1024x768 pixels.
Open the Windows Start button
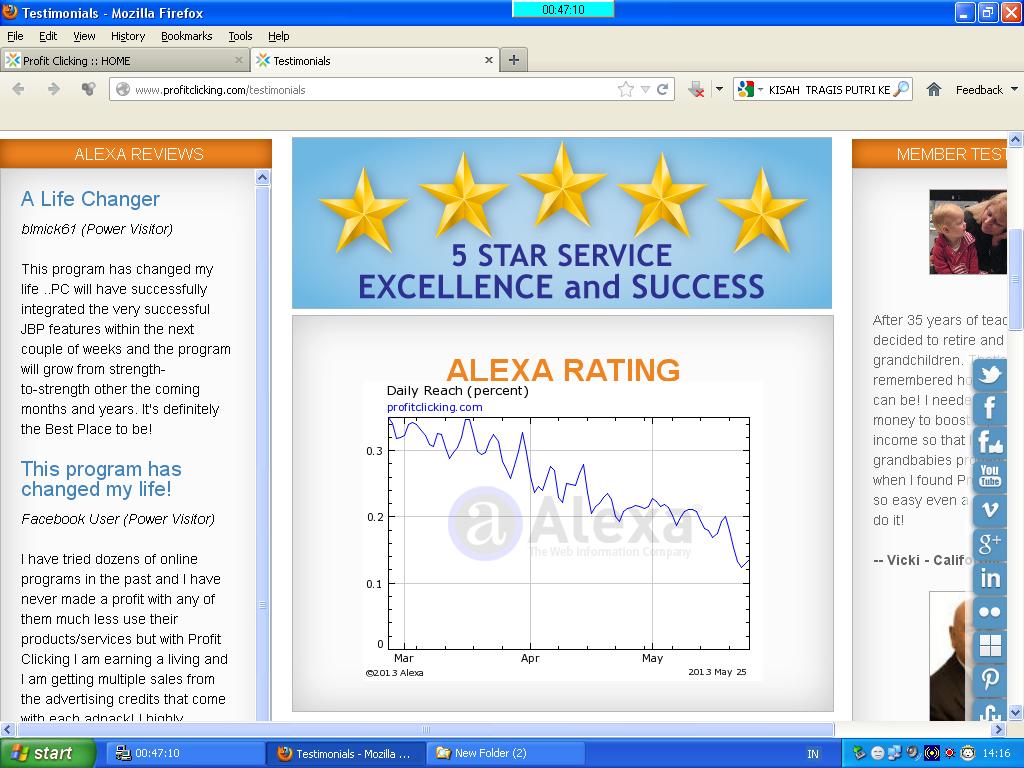point(47,753)
